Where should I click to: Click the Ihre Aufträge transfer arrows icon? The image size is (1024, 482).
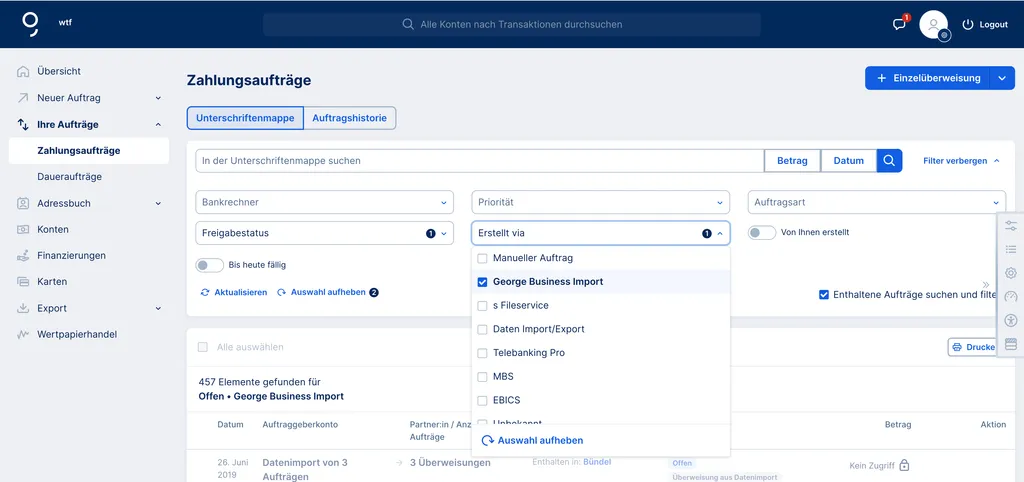pyautogui.click(x=24, y=124)
